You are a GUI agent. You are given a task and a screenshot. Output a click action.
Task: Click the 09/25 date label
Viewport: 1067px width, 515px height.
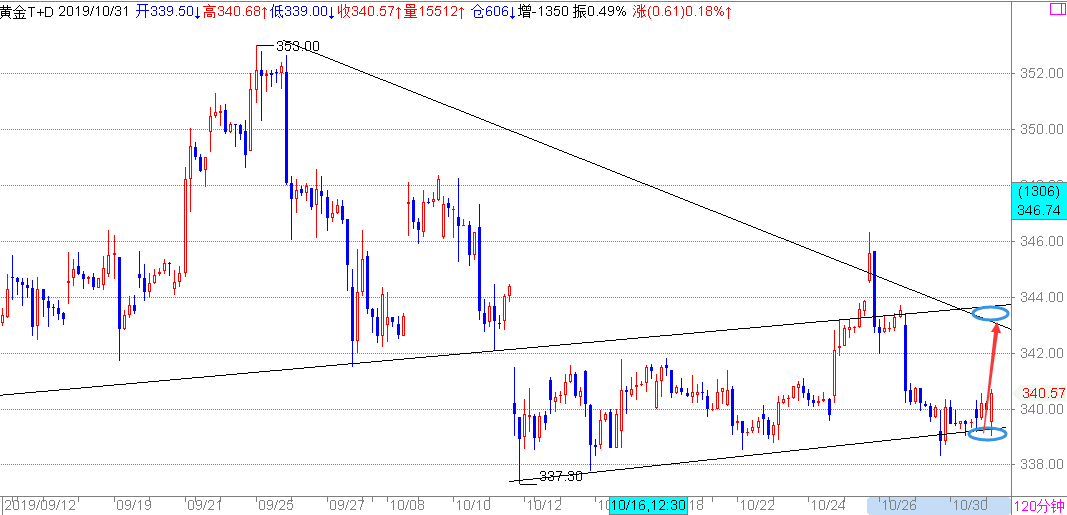tap(274, 505)
